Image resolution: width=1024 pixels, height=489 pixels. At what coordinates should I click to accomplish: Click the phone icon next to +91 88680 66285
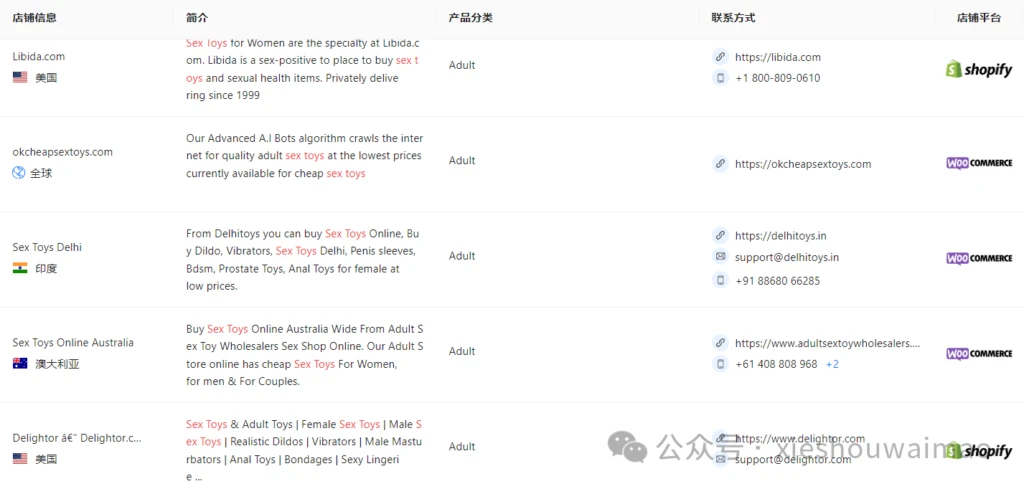[720, 280]
